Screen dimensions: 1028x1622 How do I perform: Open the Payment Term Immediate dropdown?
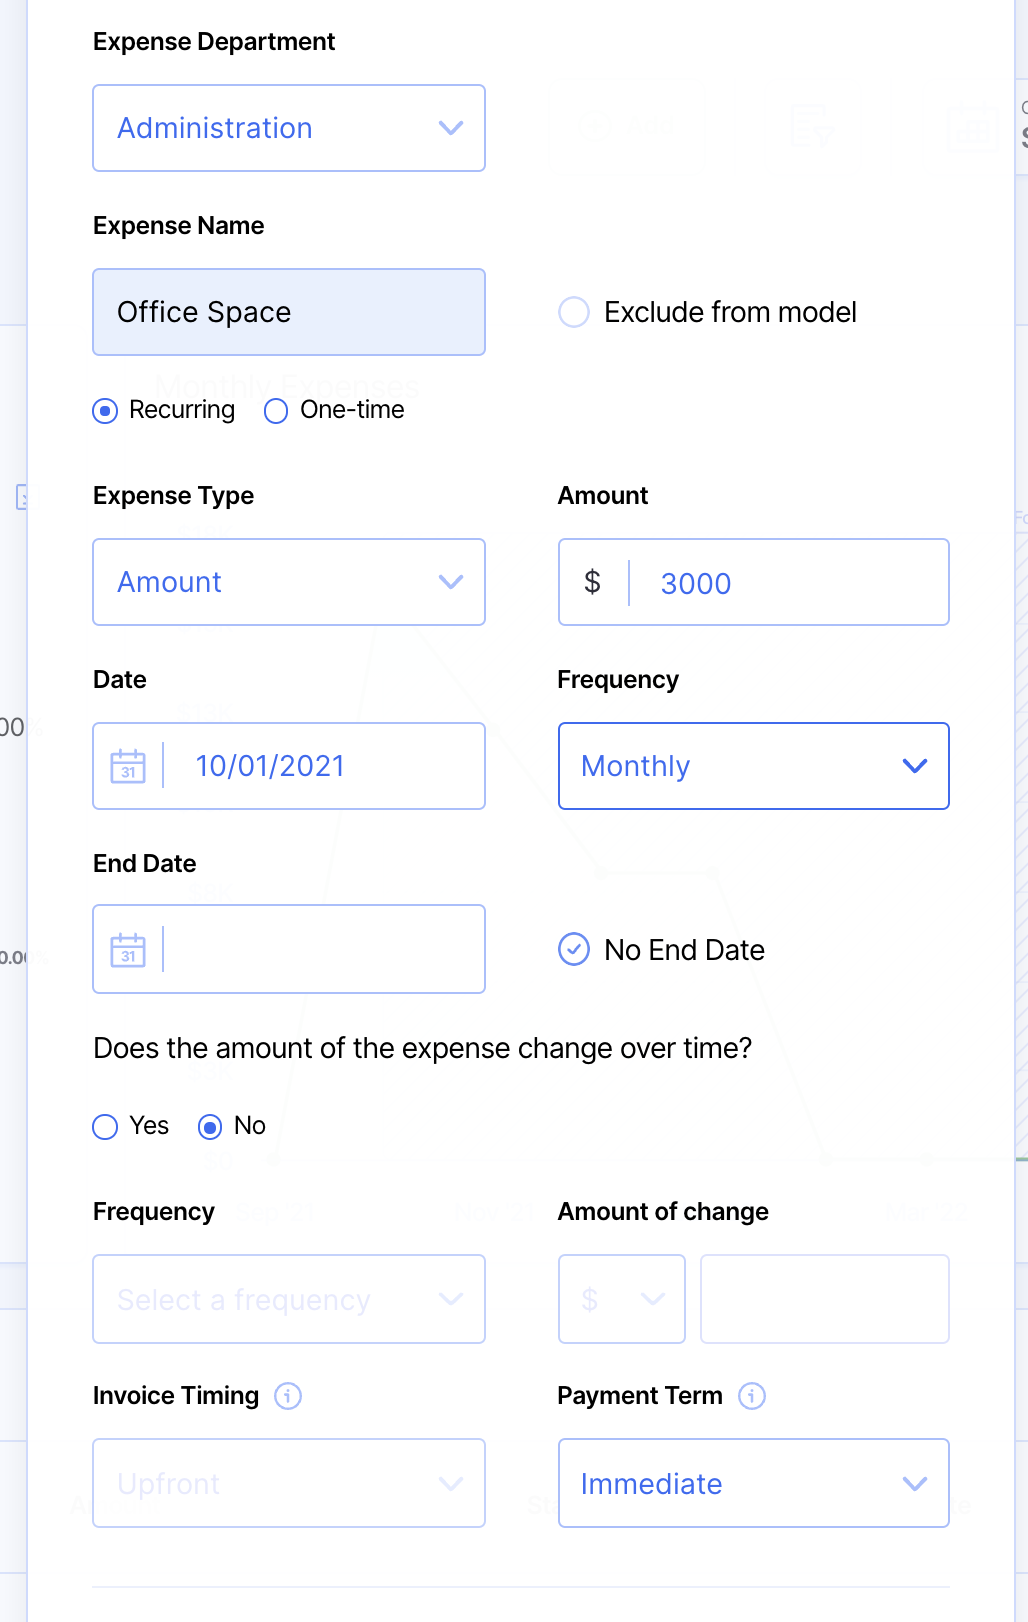tap(753, 1483)
